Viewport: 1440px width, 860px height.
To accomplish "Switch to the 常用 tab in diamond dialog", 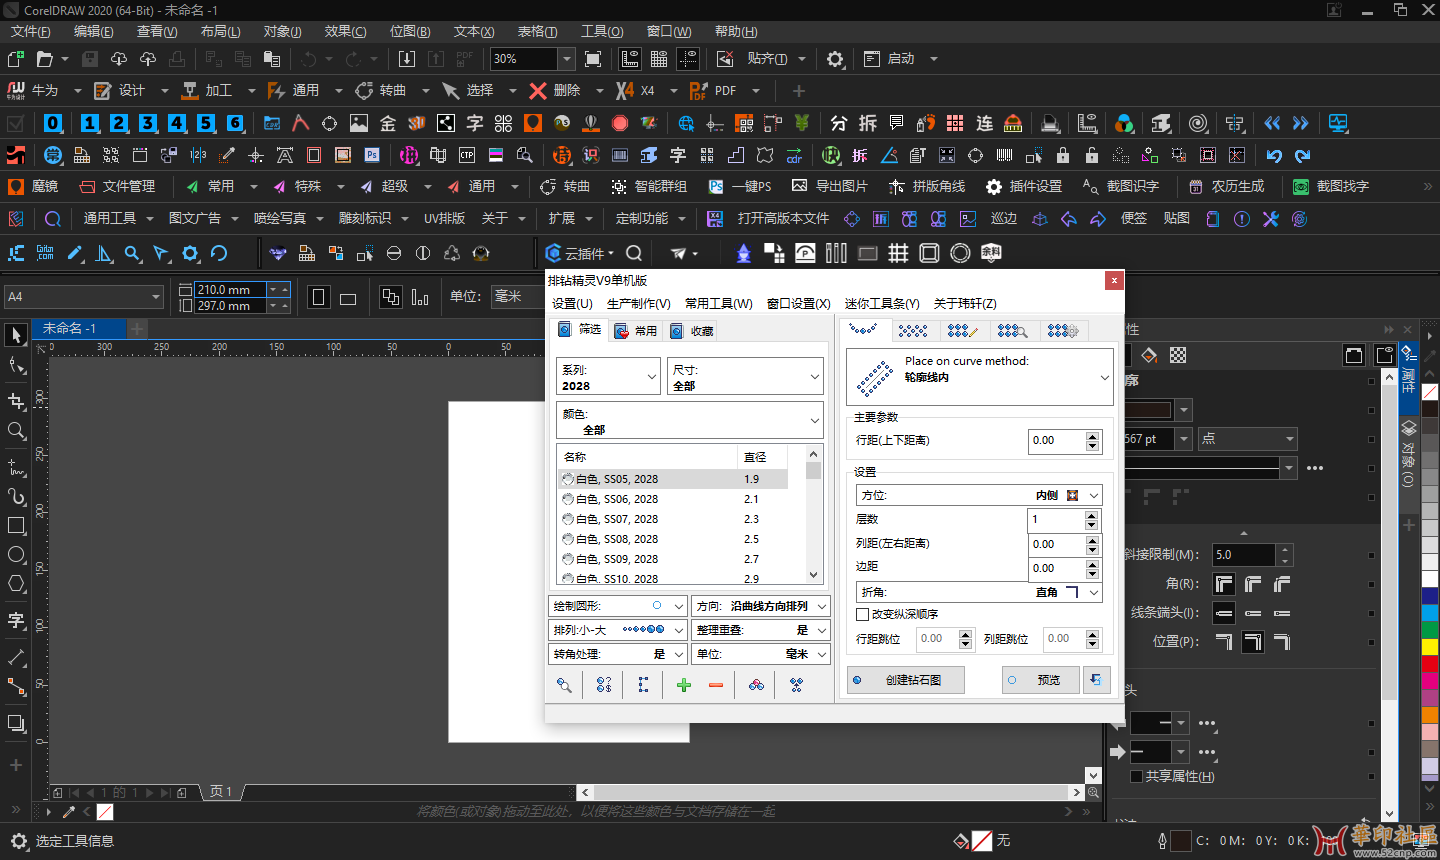I will [636, 331].
